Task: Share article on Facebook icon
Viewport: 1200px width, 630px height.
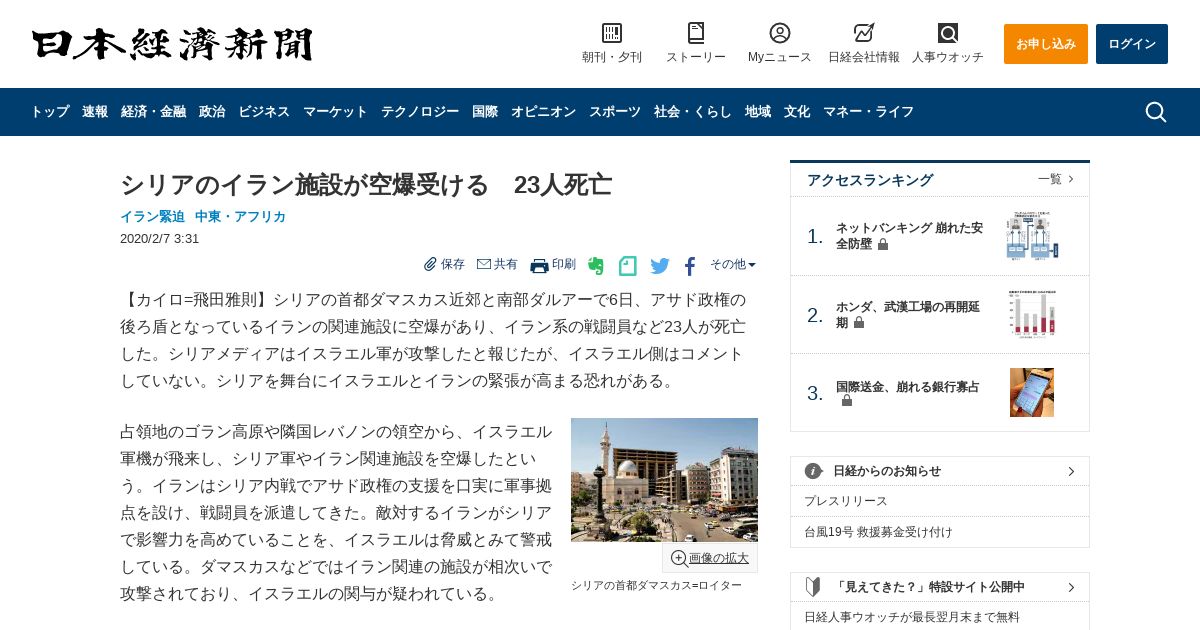Action: tap(690, 266)
